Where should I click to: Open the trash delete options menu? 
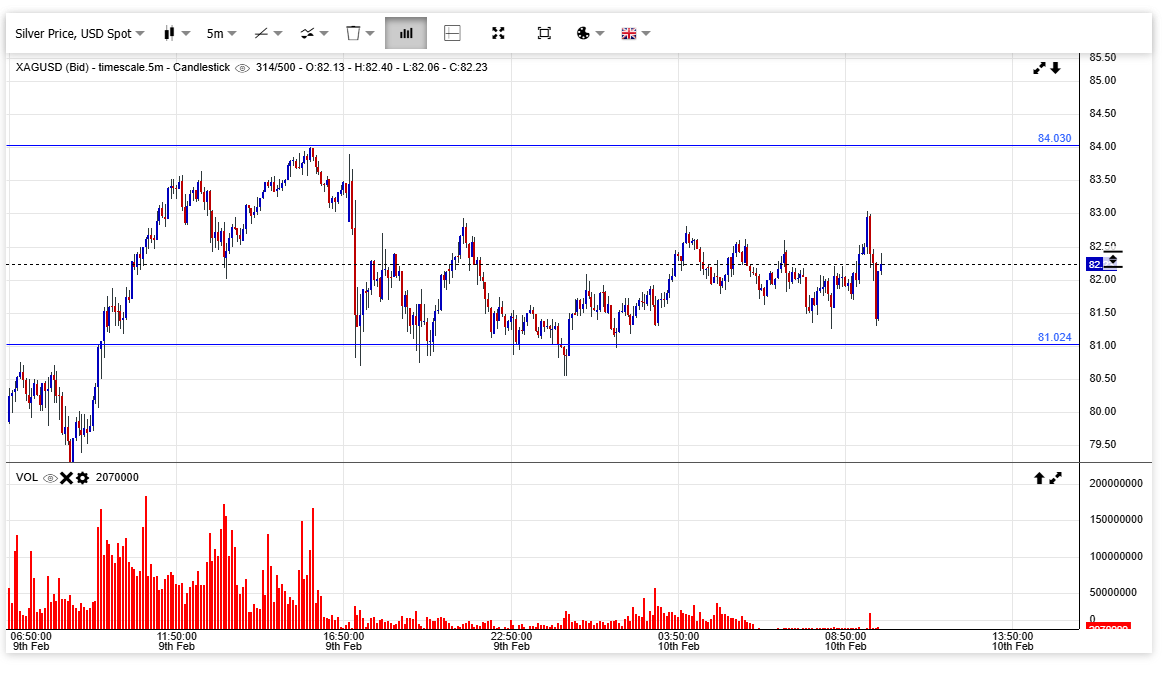point(360,33)
